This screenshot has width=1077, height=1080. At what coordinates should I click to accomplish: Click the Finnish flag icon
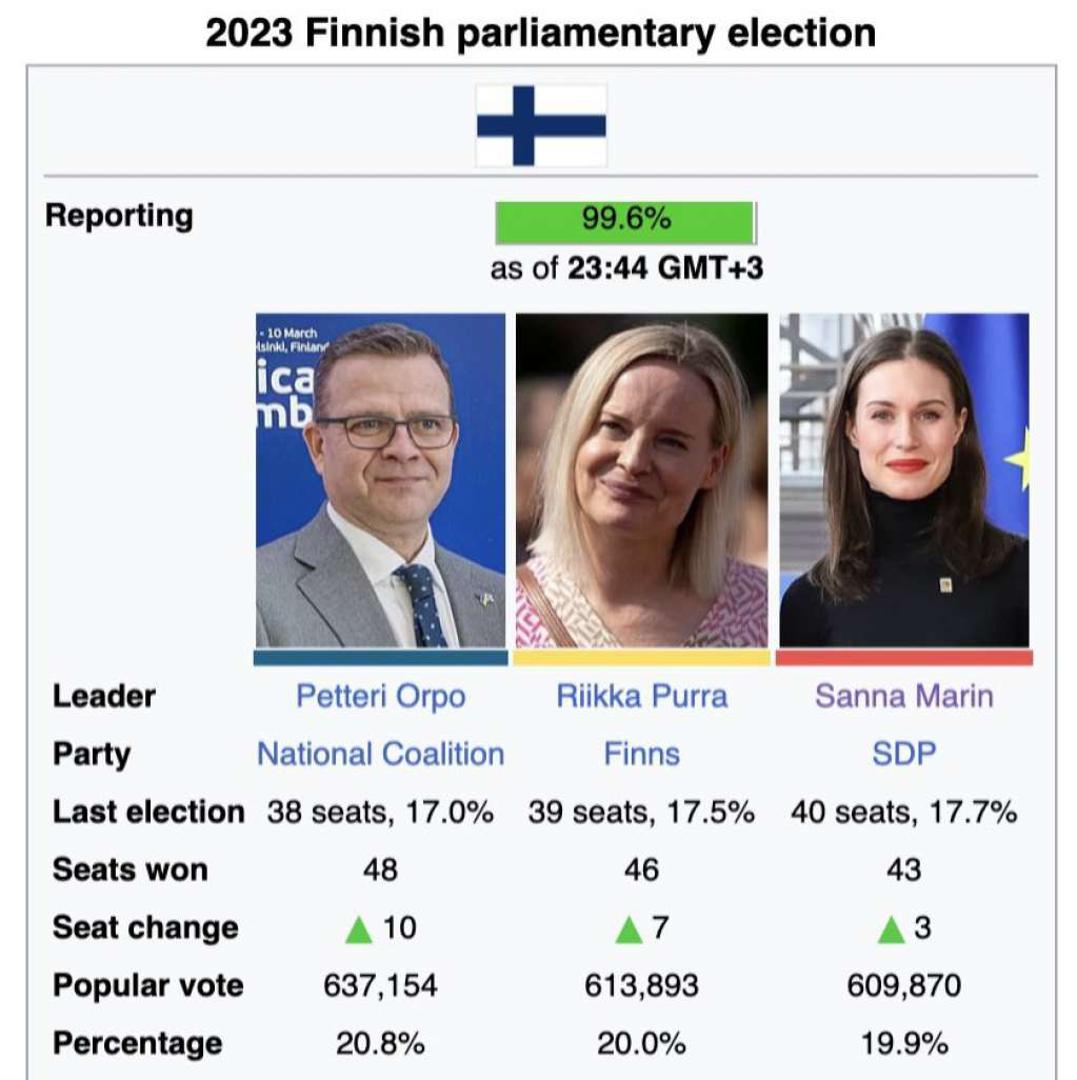(541, 125)
